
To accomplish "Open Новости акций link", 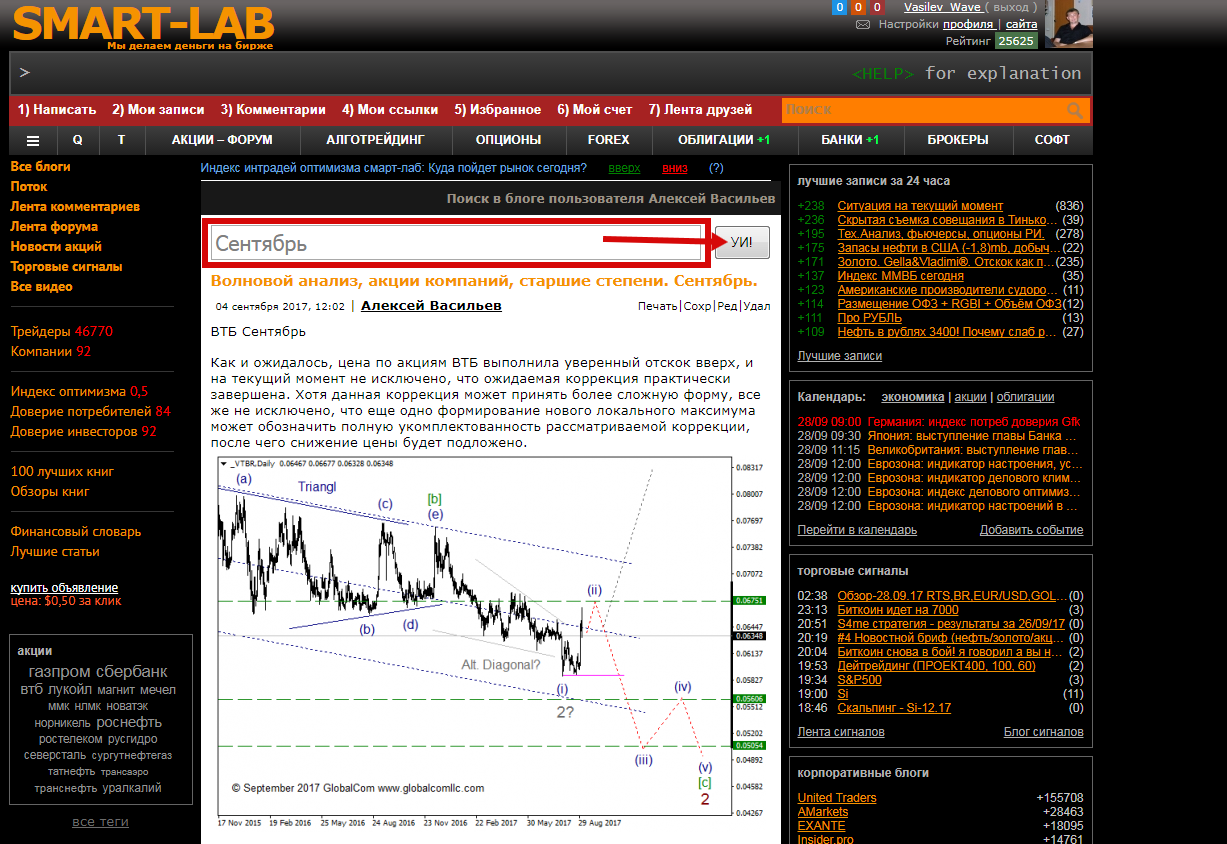I will [x=56, y=247].
